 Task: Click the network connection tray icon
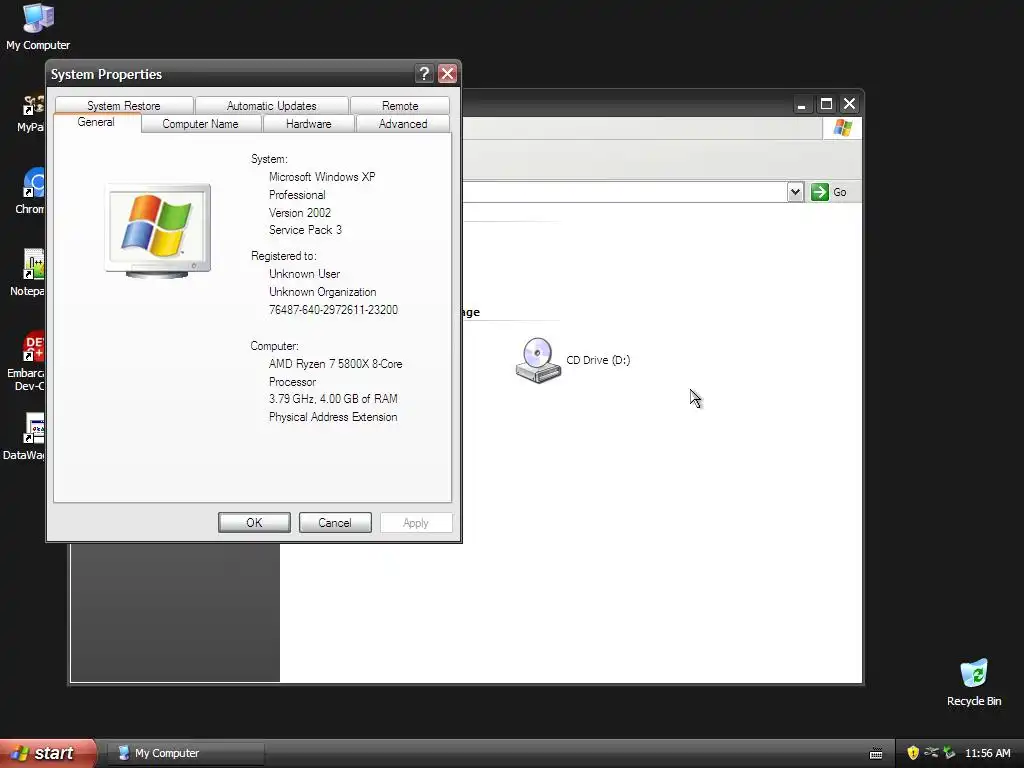coord(931,753)
